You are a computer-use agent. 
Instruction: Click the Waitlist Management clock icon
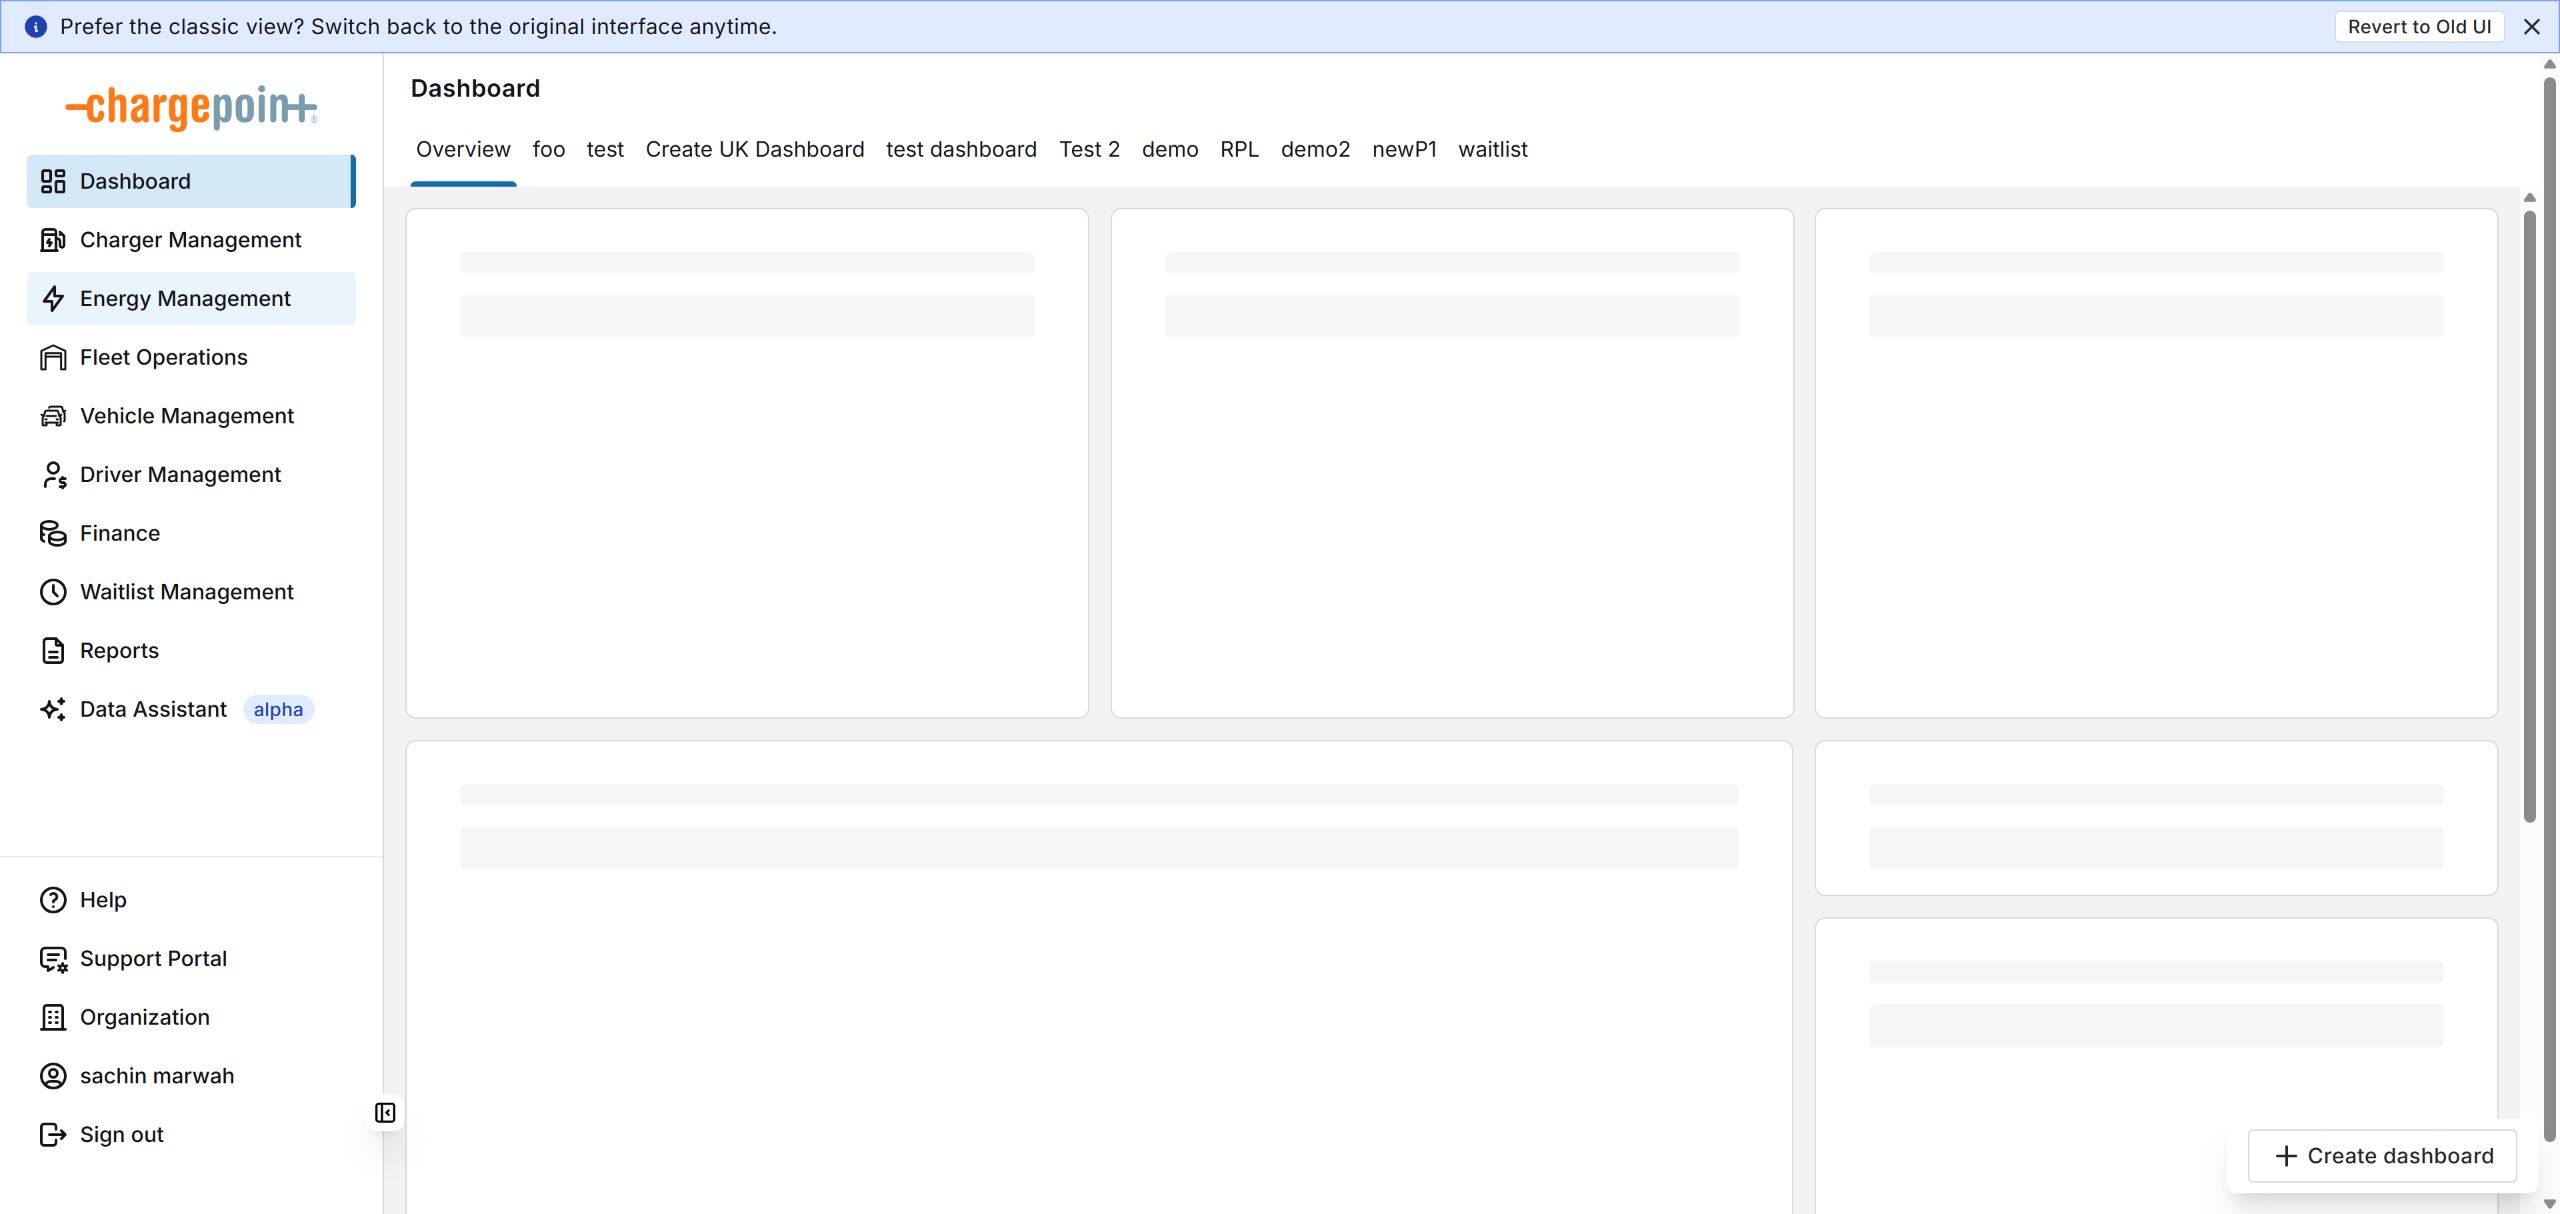point(53,592)
